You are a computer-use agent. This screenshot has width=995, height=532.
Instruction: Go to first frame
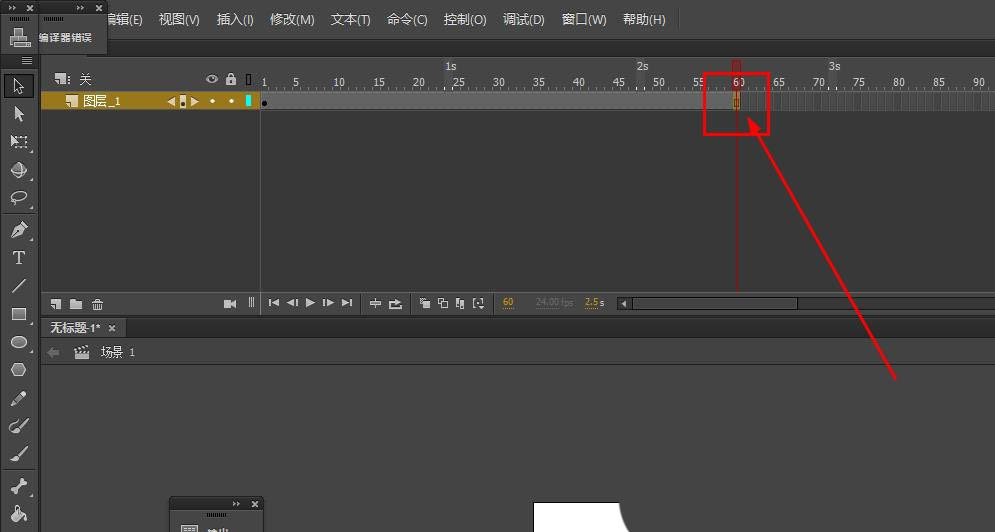273,303
